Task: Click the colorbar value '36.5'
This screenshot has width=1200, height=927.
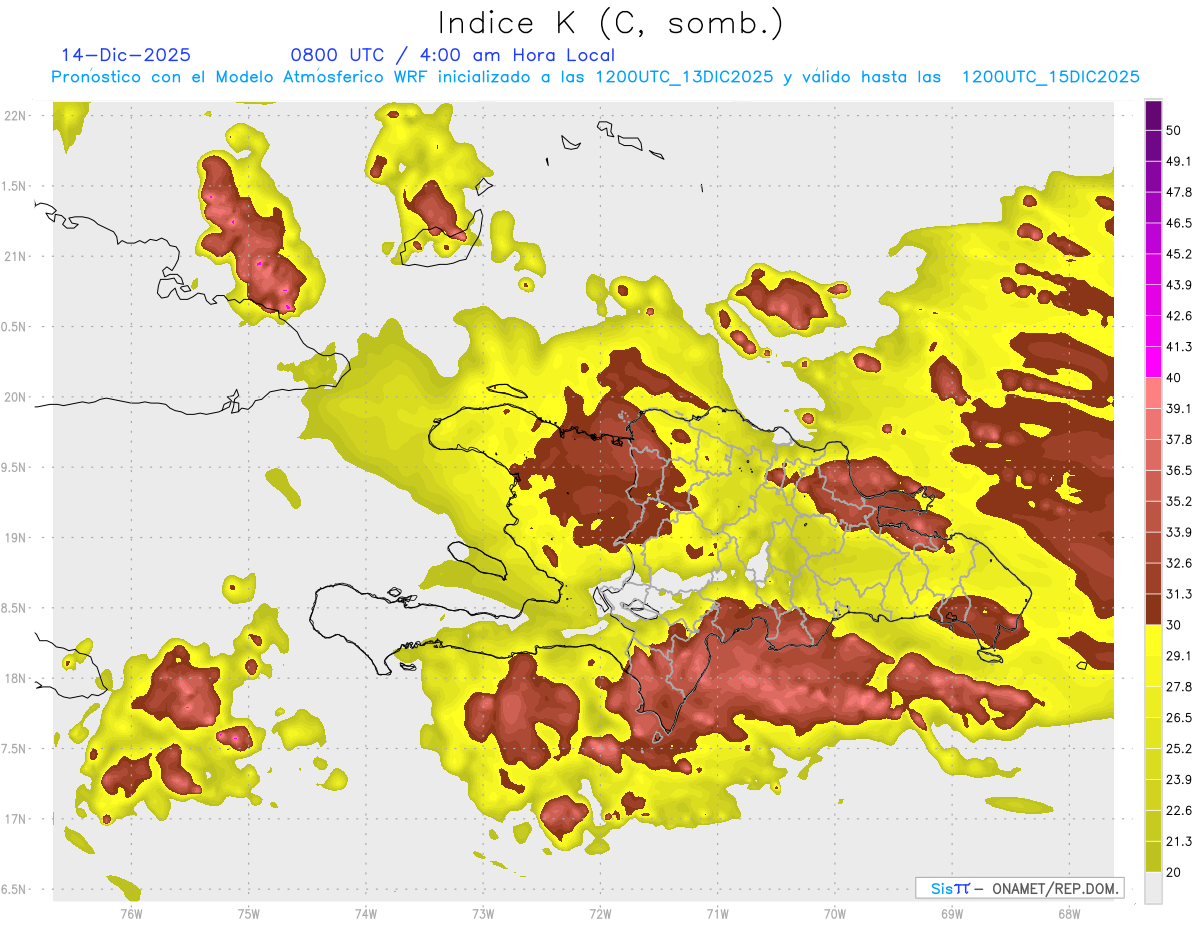Action: point(1179,471)
